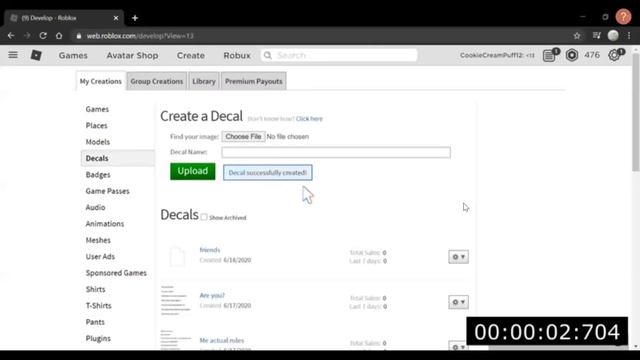This screenshot has height=360, width=640.
Task: Click the 476 Robux balance
Action: (x=592, y=55)
